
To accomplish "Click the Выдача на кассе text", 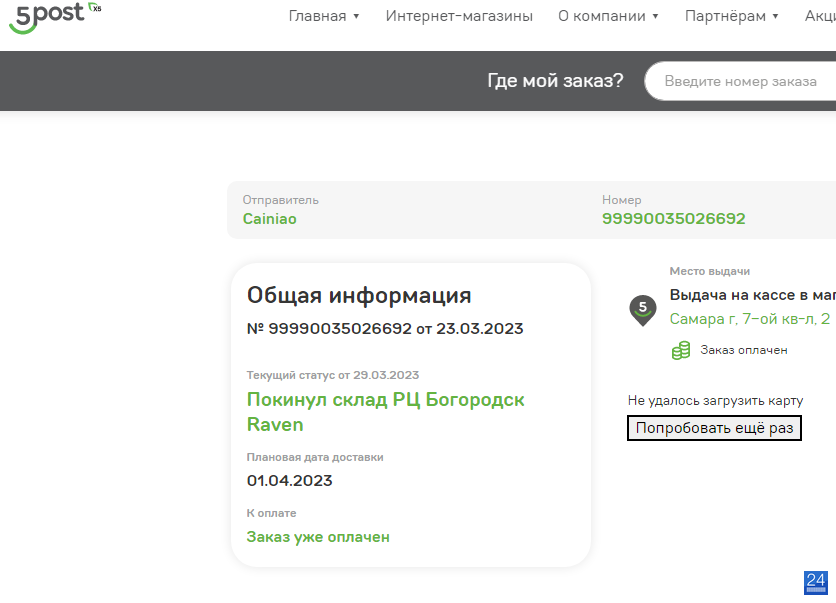I will click(753, 295).
